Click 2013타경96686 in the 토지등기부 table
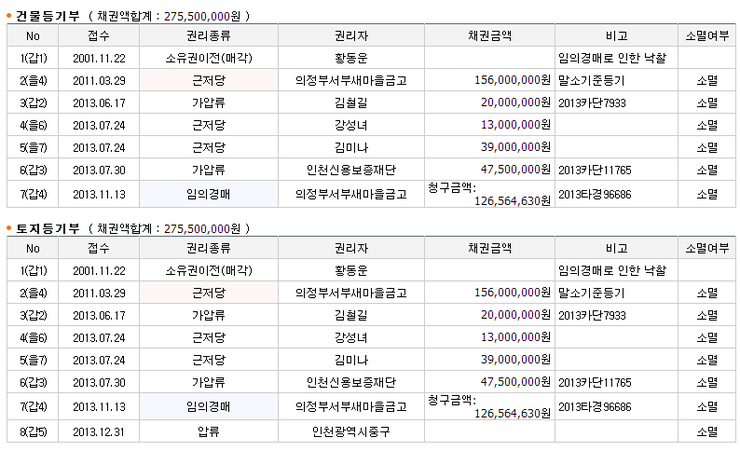Screen dimensions: 740x465 [595, 407]
